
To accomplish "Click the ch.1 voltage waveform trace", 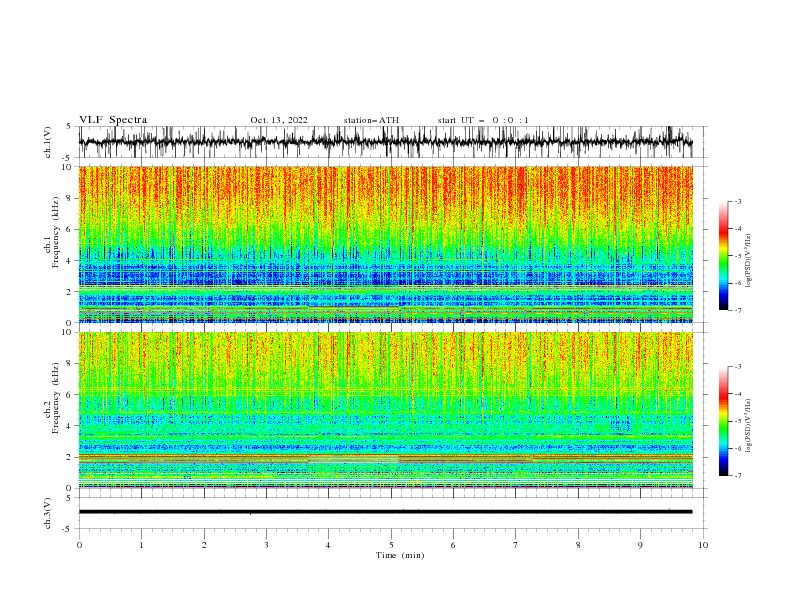I will (385, 142).
